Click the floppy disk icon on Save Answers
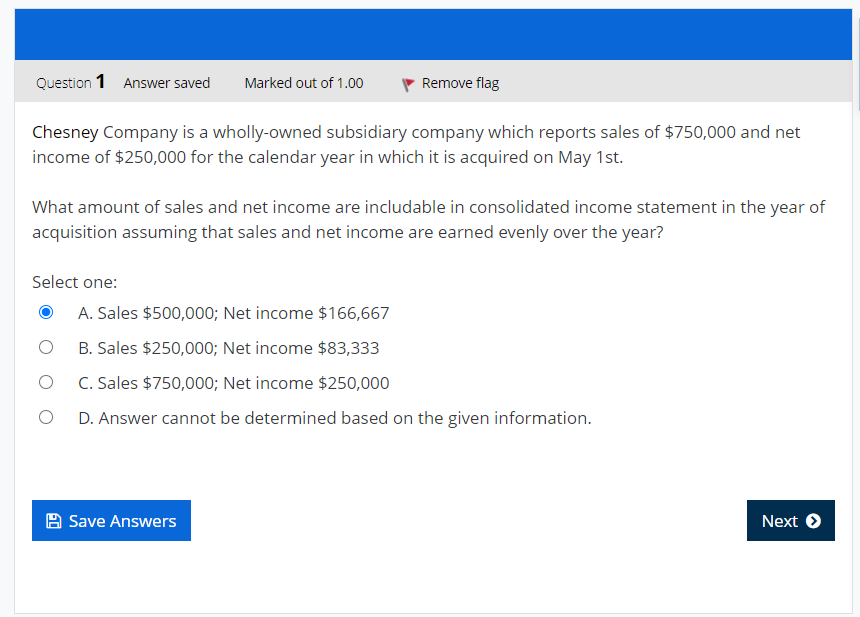 (x=54, y=520)
